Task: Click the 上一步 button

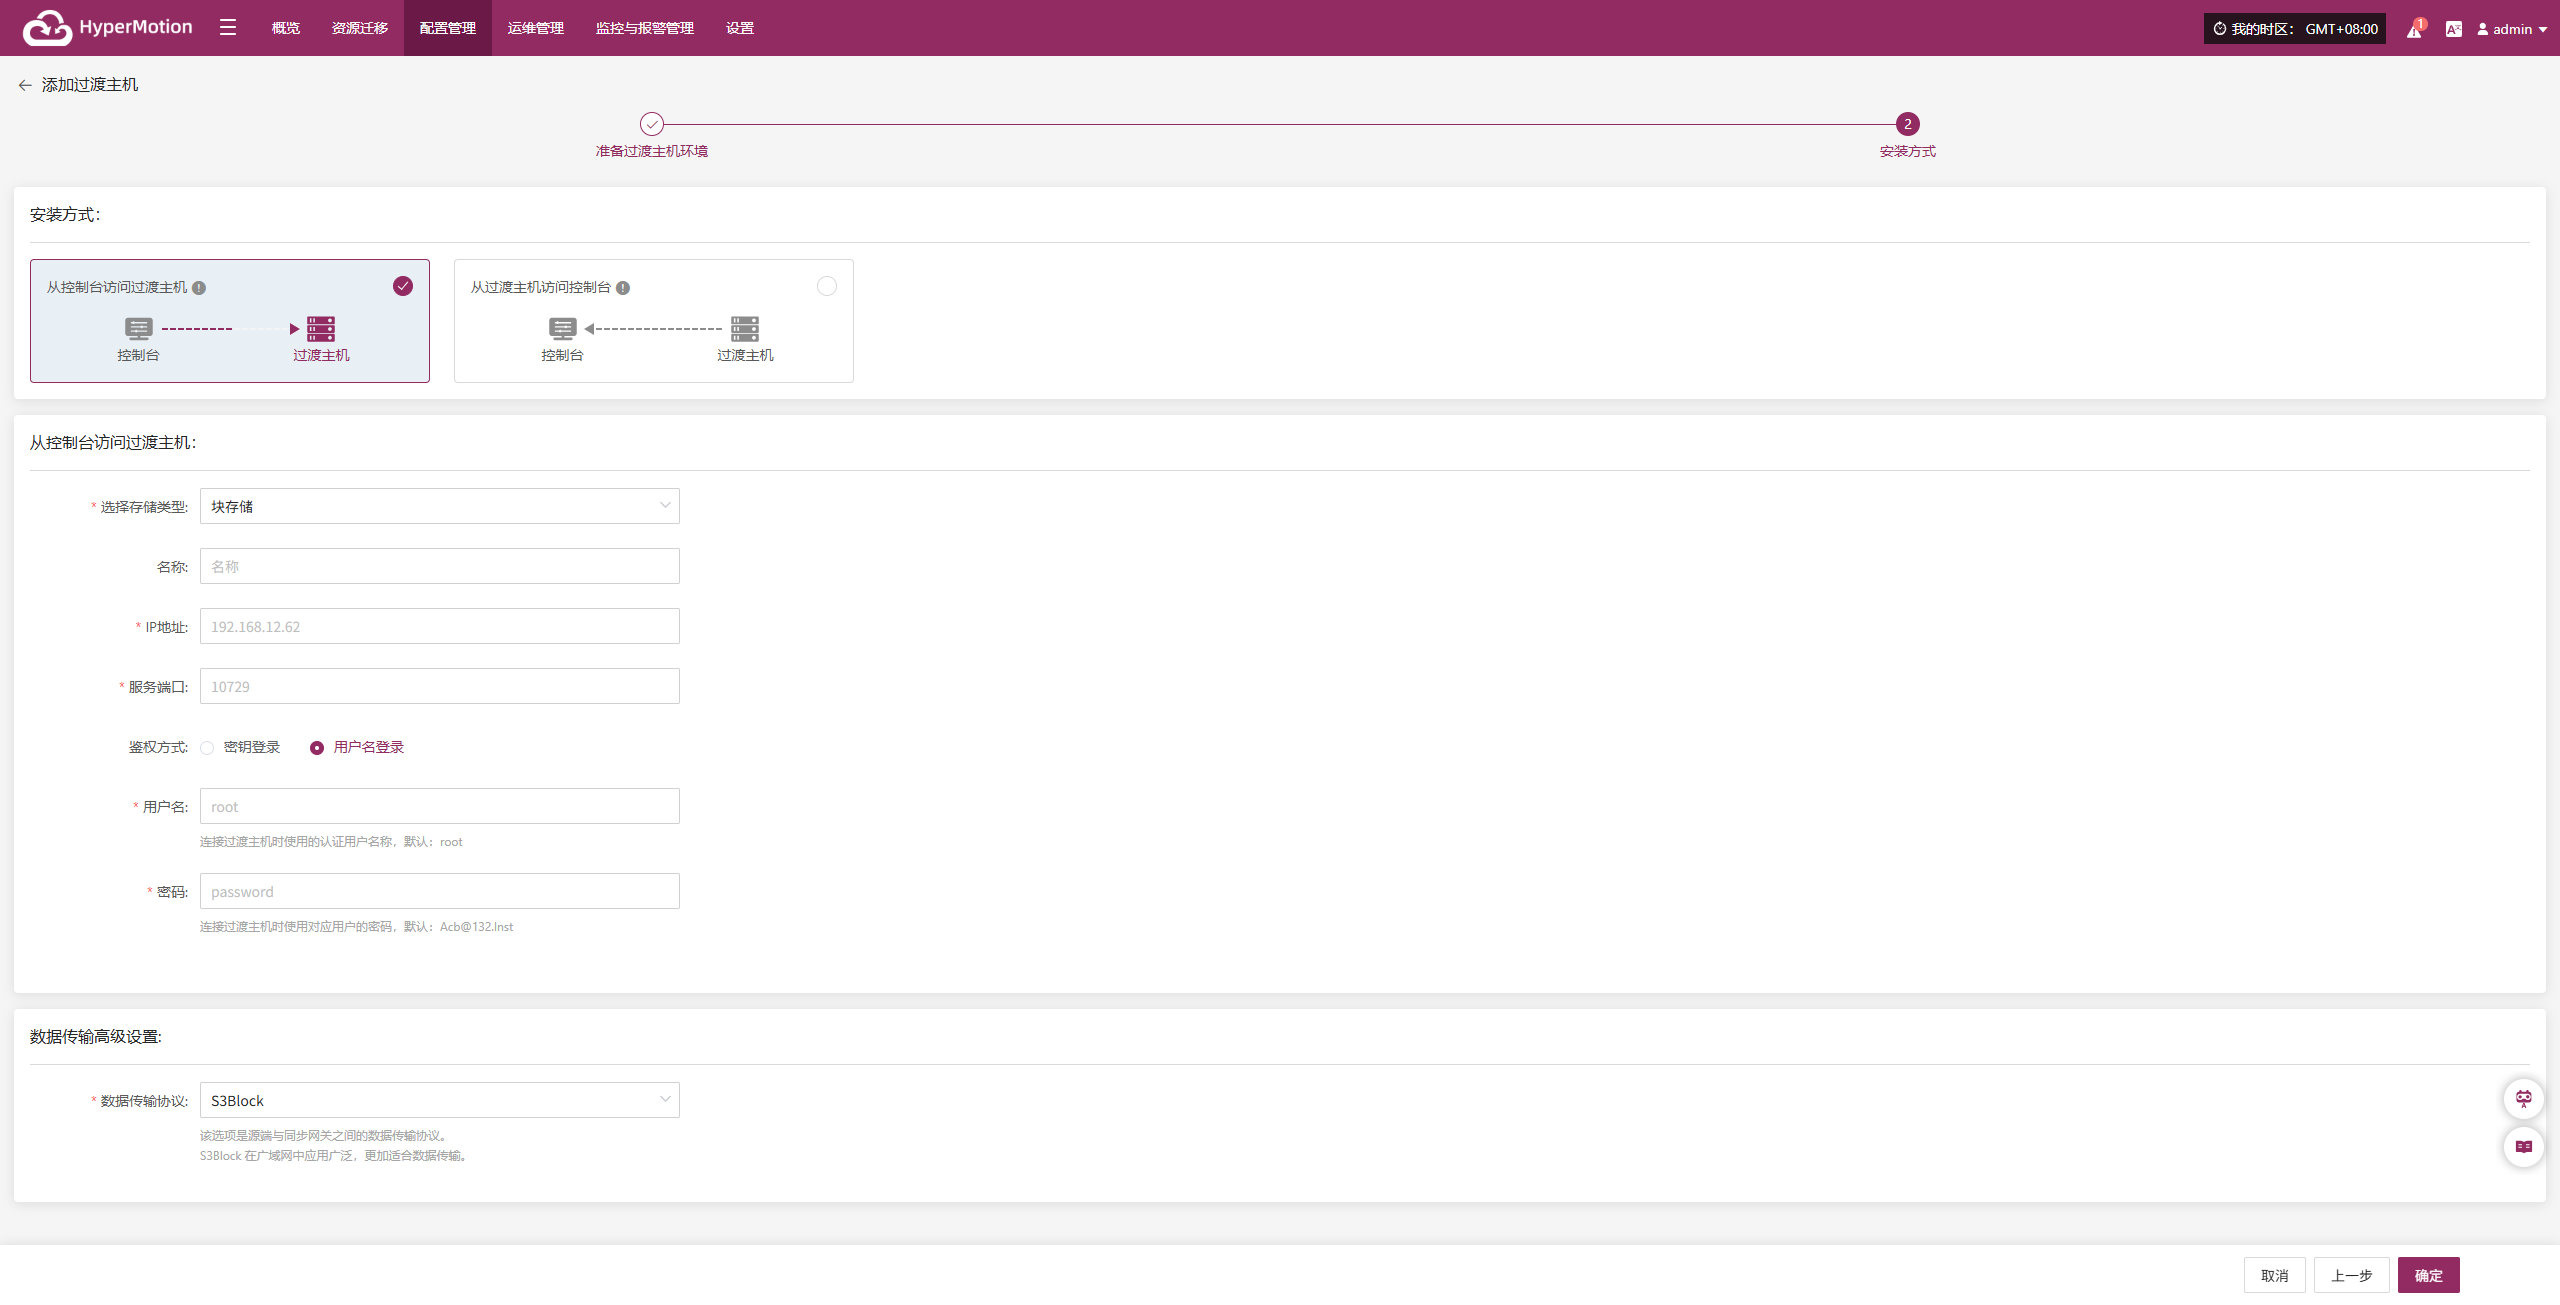Action: [x=2350, y=1275]
